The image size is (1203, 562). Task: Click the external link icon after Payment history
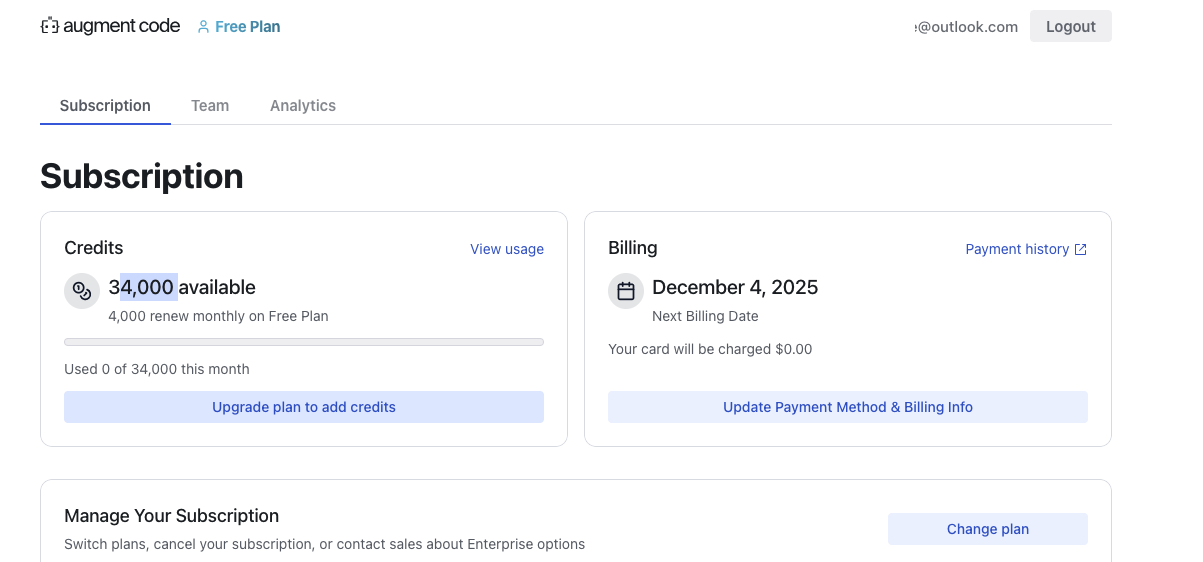pos(1080,249)
